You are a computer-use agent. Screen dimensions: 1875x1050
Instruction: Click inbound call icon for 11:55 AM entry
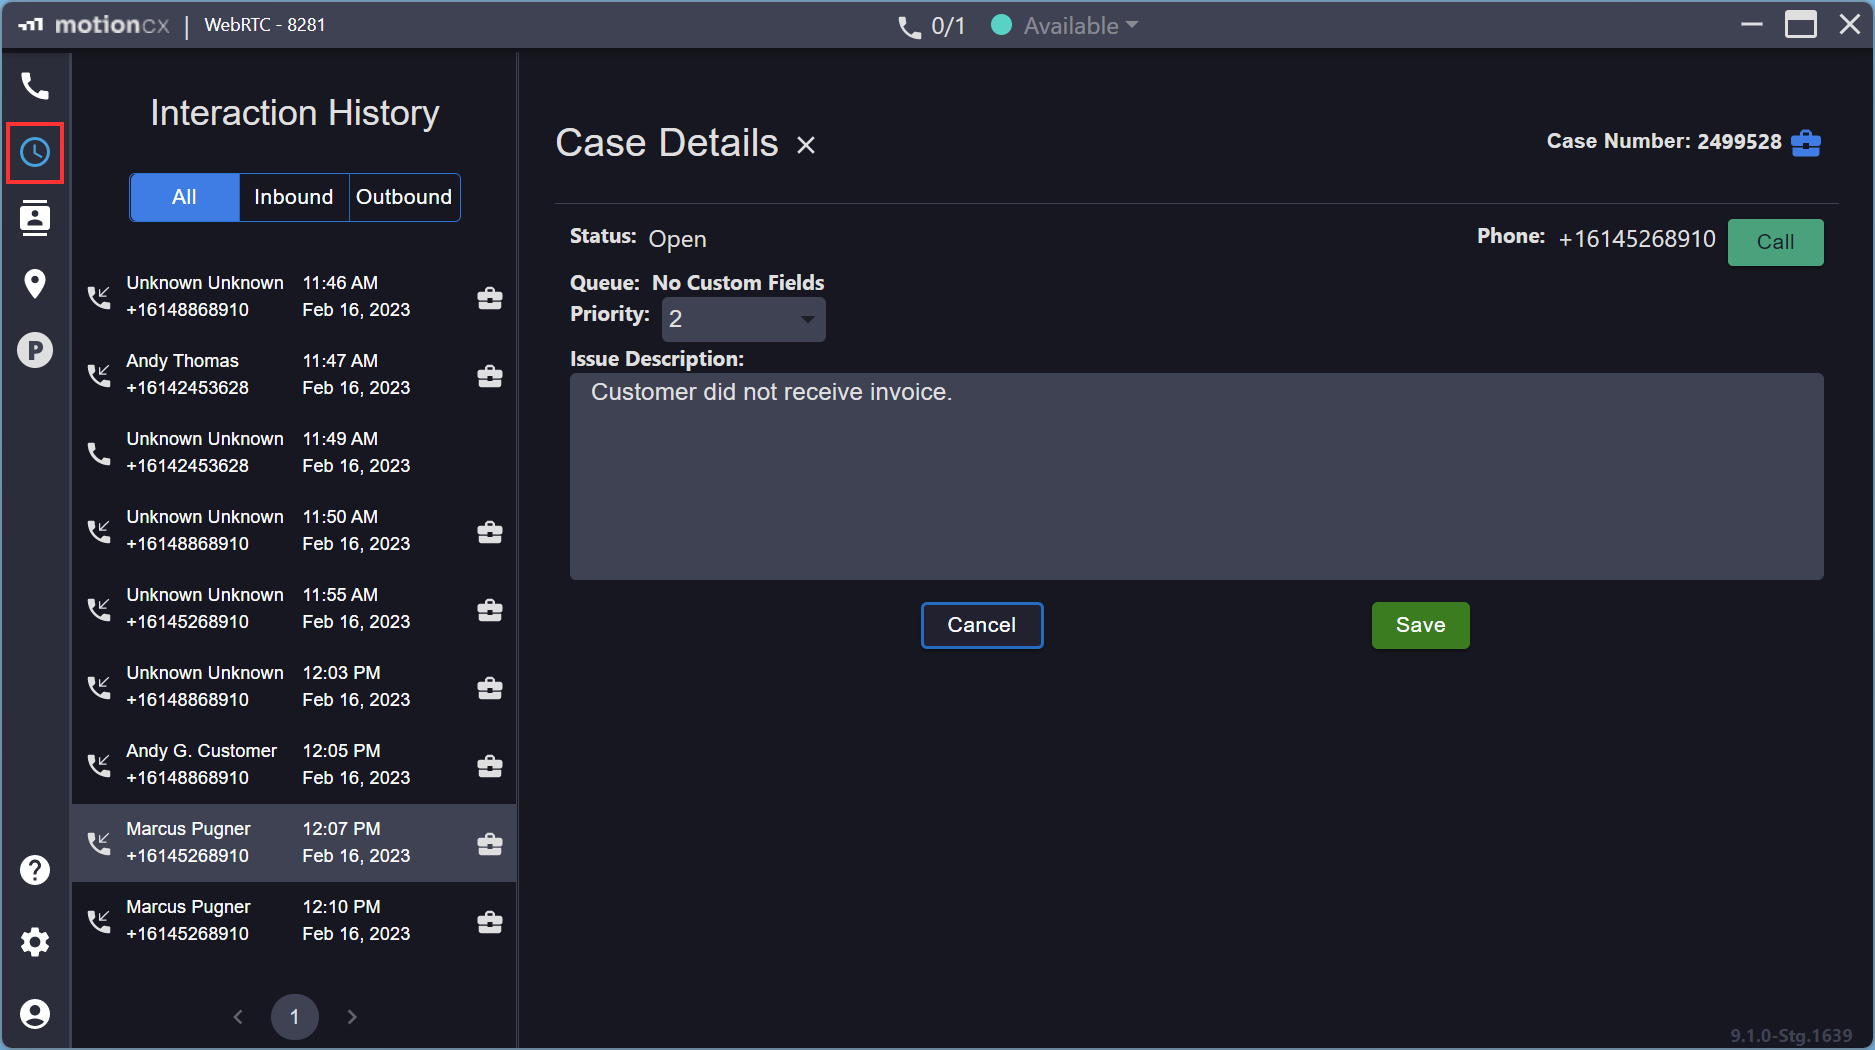click(x=99, y=609)
